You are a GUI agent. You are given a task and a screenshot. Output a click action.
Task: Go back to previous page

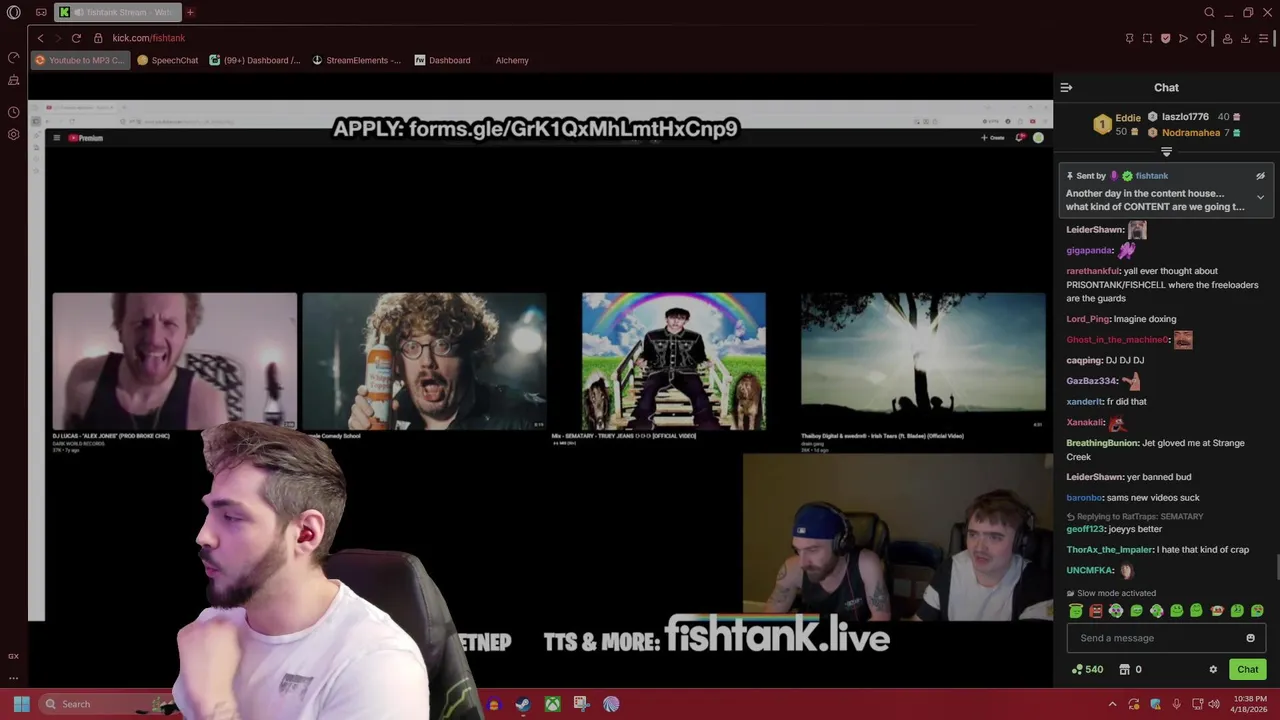click(40, 38)
